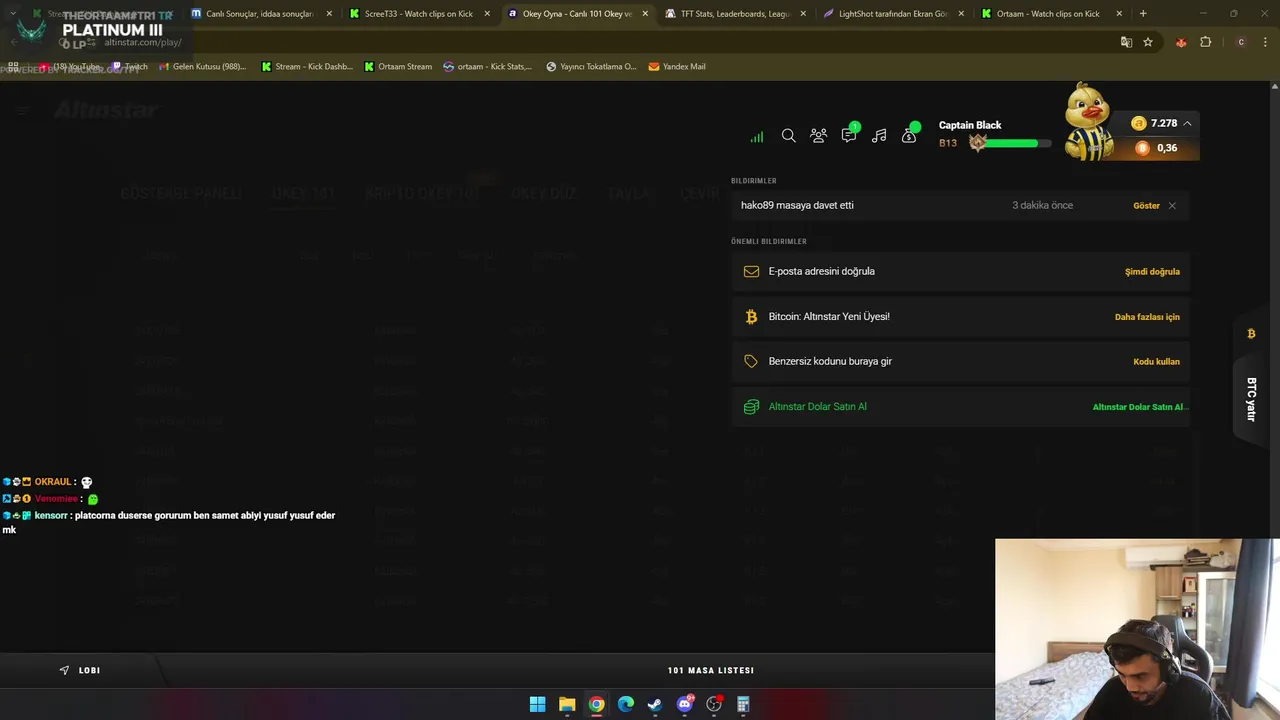
Task: Bookmark this page with star icon
Action: click(1148, 42)
